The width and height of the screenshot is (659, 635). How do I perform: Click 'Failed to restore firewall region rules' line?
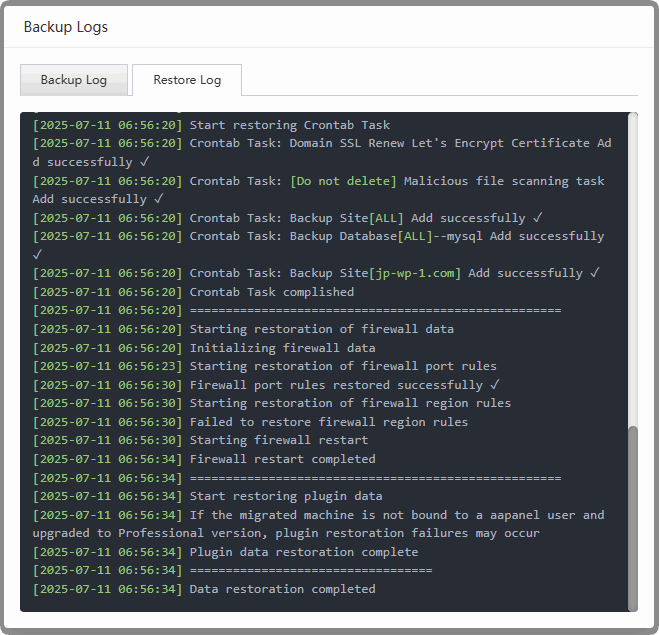click(x=328, y=422)
